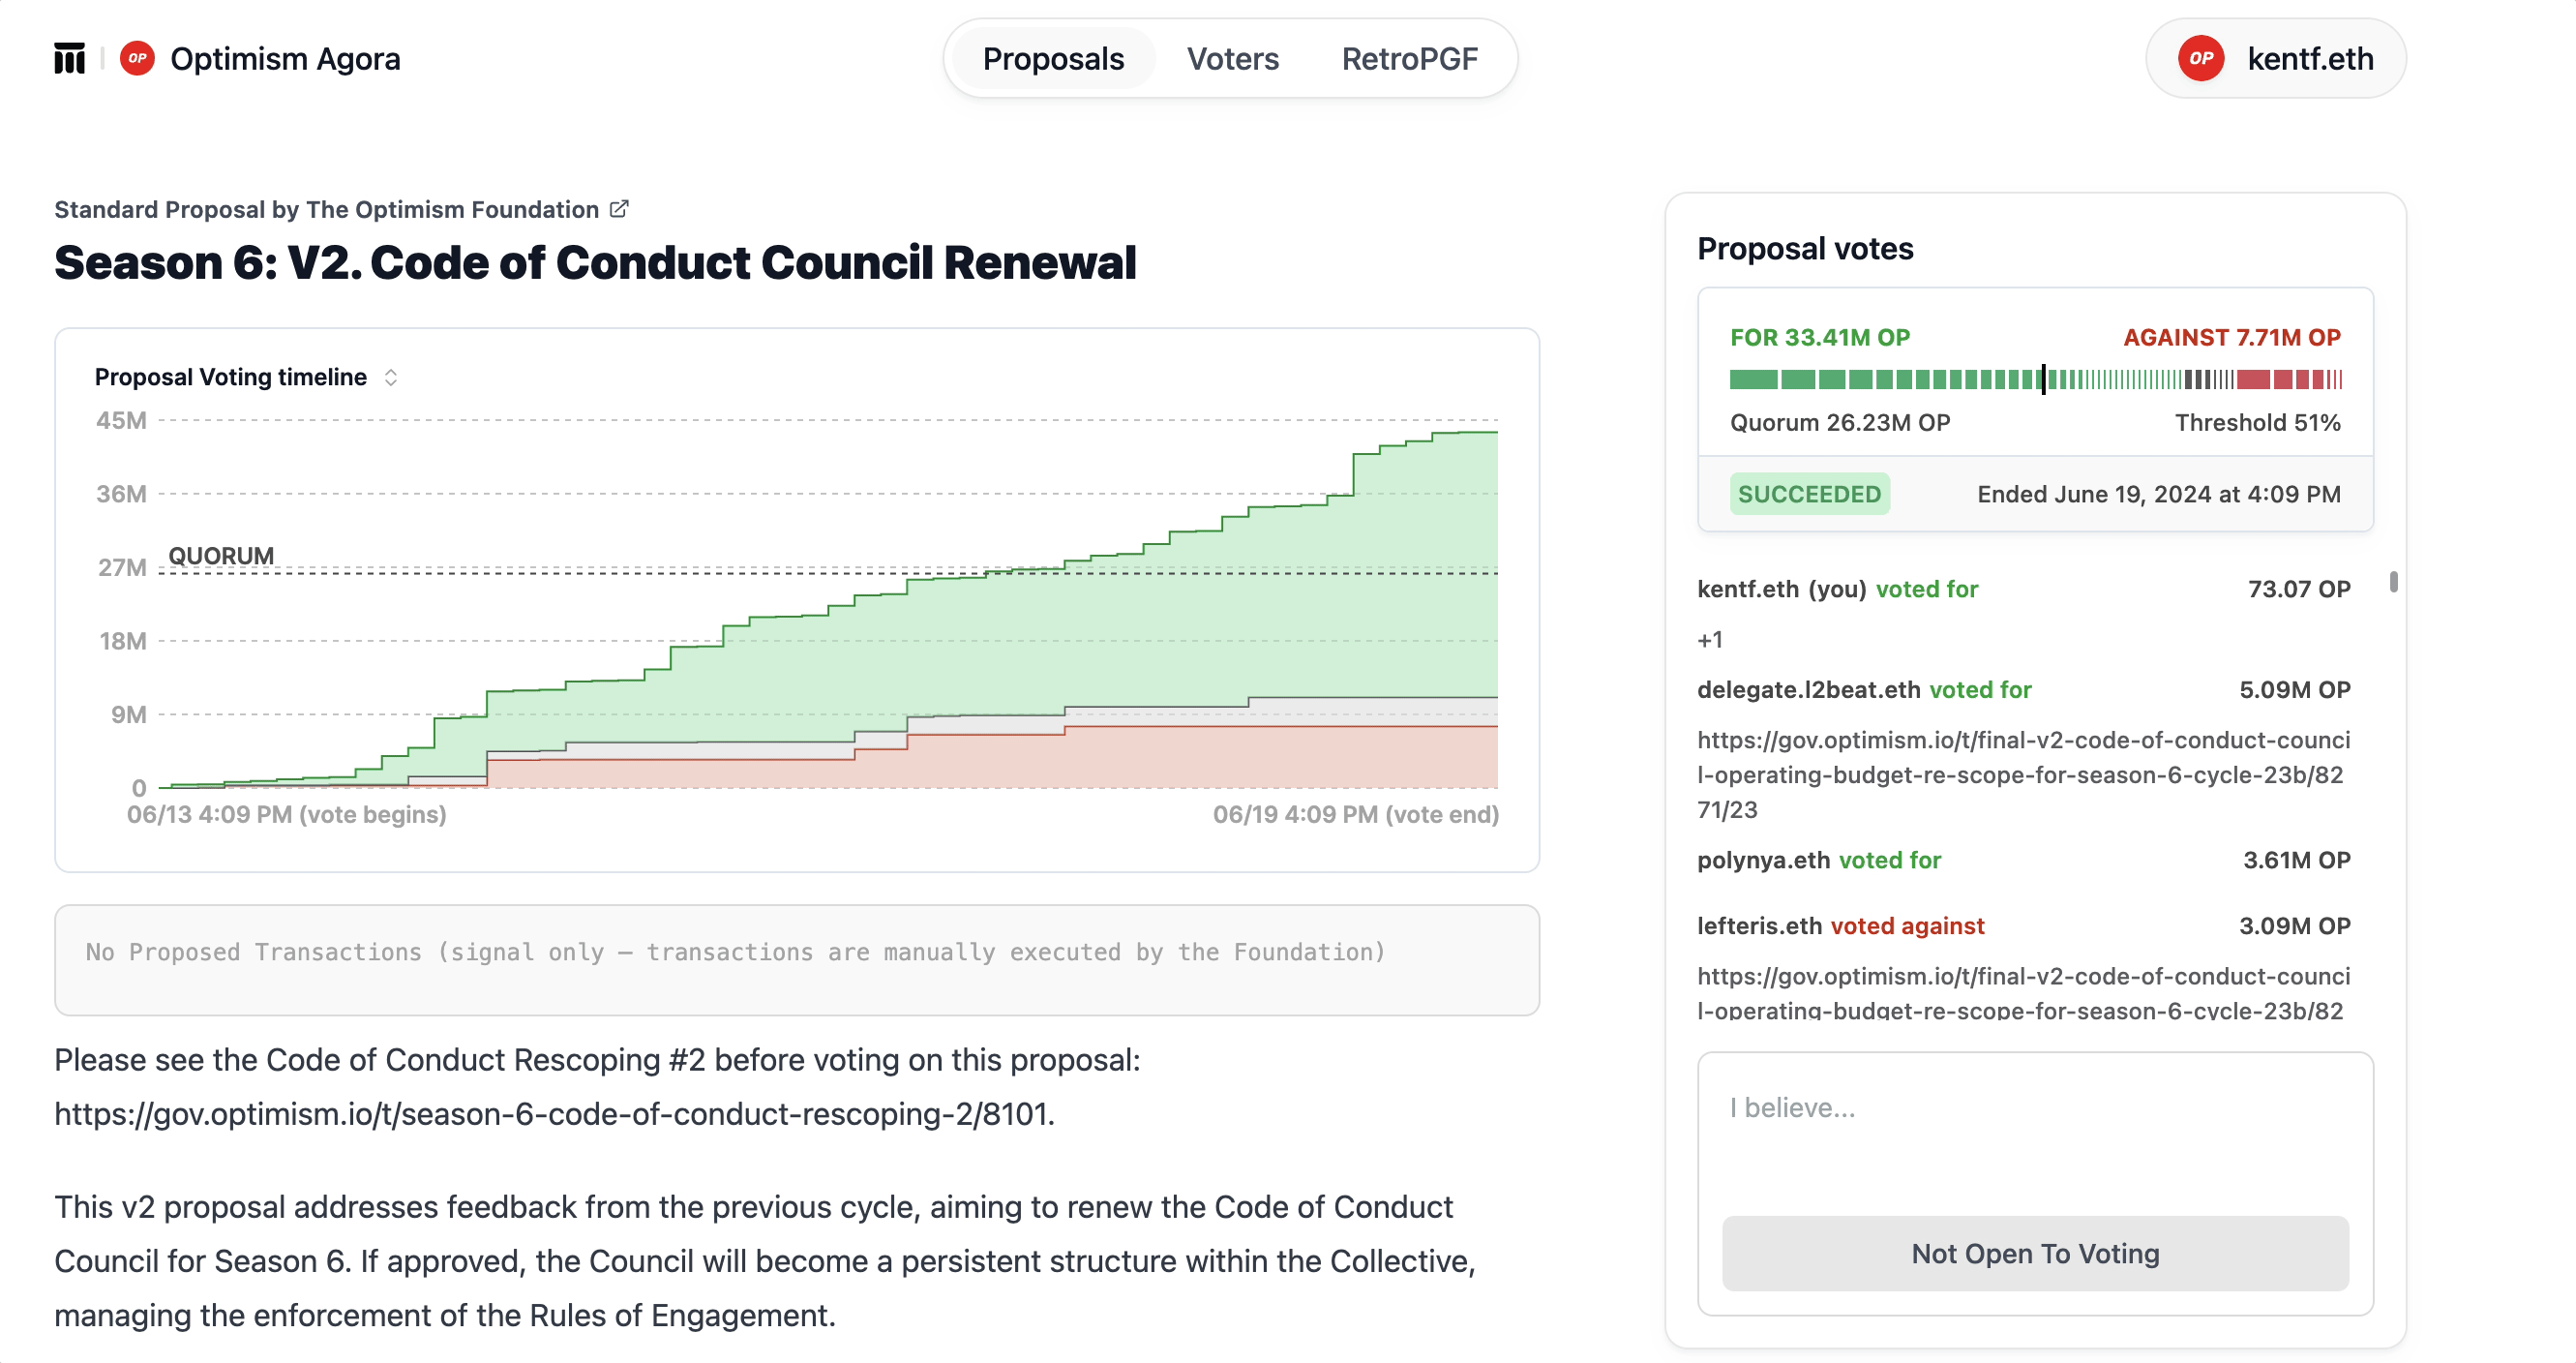Click the 73.07 OP vote amount
The height and width of the screenshot is (1363, 2576).
click(x=2298, y=588)
